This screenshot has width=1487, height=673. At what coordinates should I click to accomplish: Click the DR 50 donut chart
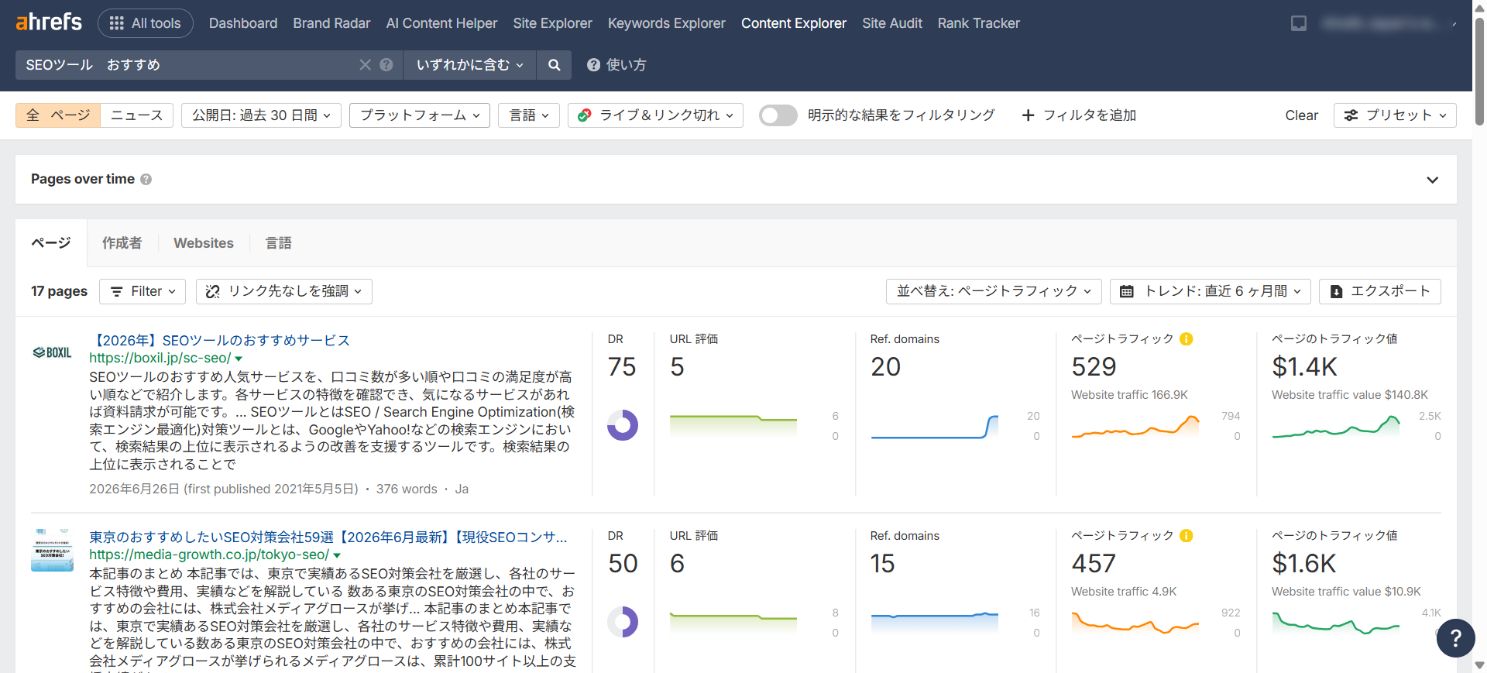pyautogui.click(x=622, y=622)
